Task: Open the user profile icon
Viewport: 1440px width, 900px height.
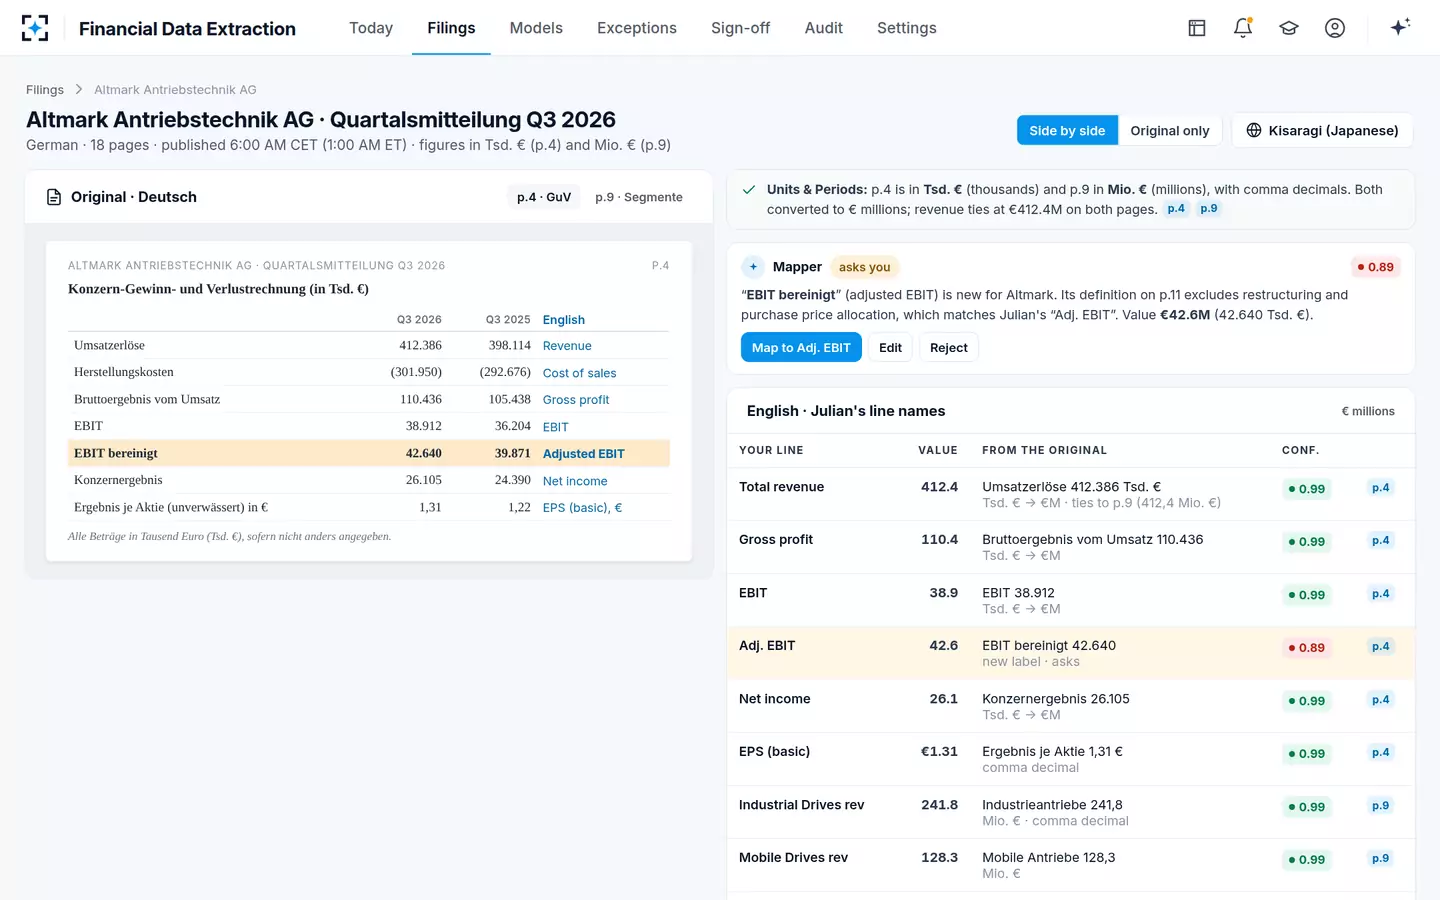Action: tap(1335, 28)
